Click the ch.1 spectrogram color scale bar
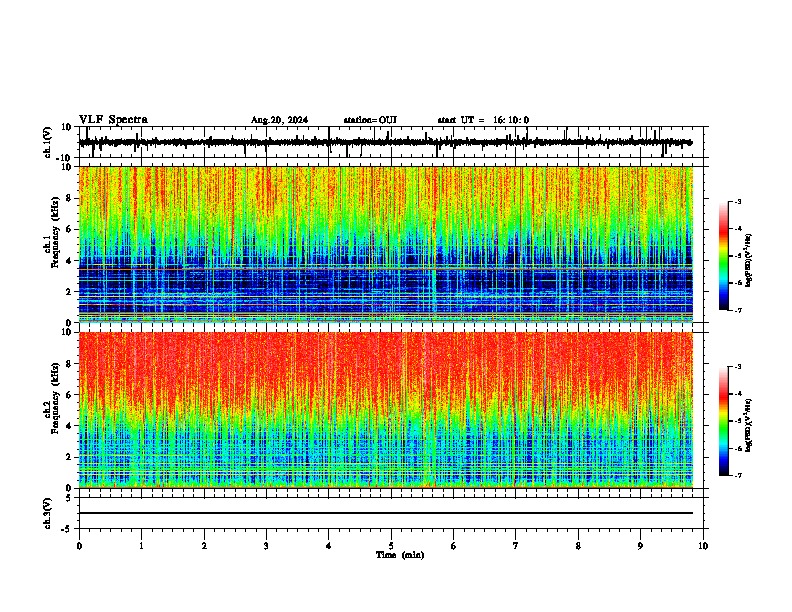Image resolution: width=792 pixels, height=612 pixels. [723, 256]
